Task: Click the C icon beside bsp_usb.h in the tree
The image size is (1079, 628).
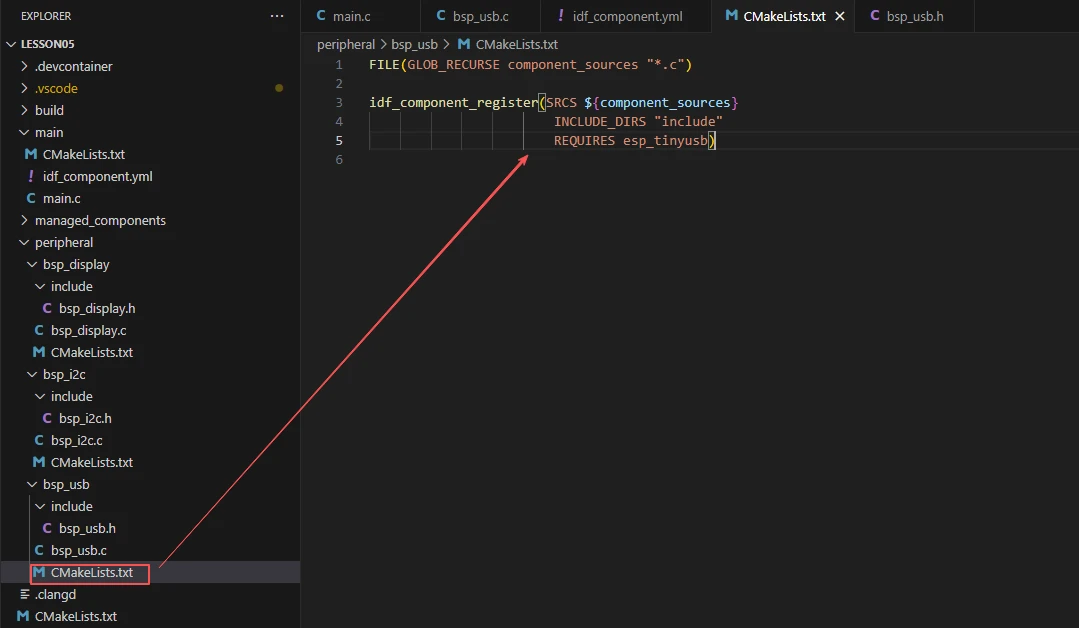Action: [x=47, y=528]
